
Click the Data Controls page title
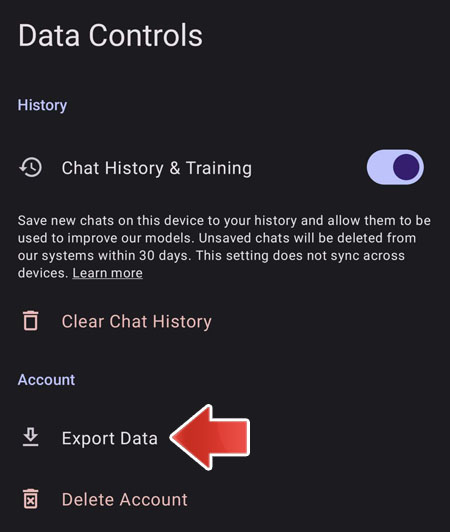tap(111, 35)
